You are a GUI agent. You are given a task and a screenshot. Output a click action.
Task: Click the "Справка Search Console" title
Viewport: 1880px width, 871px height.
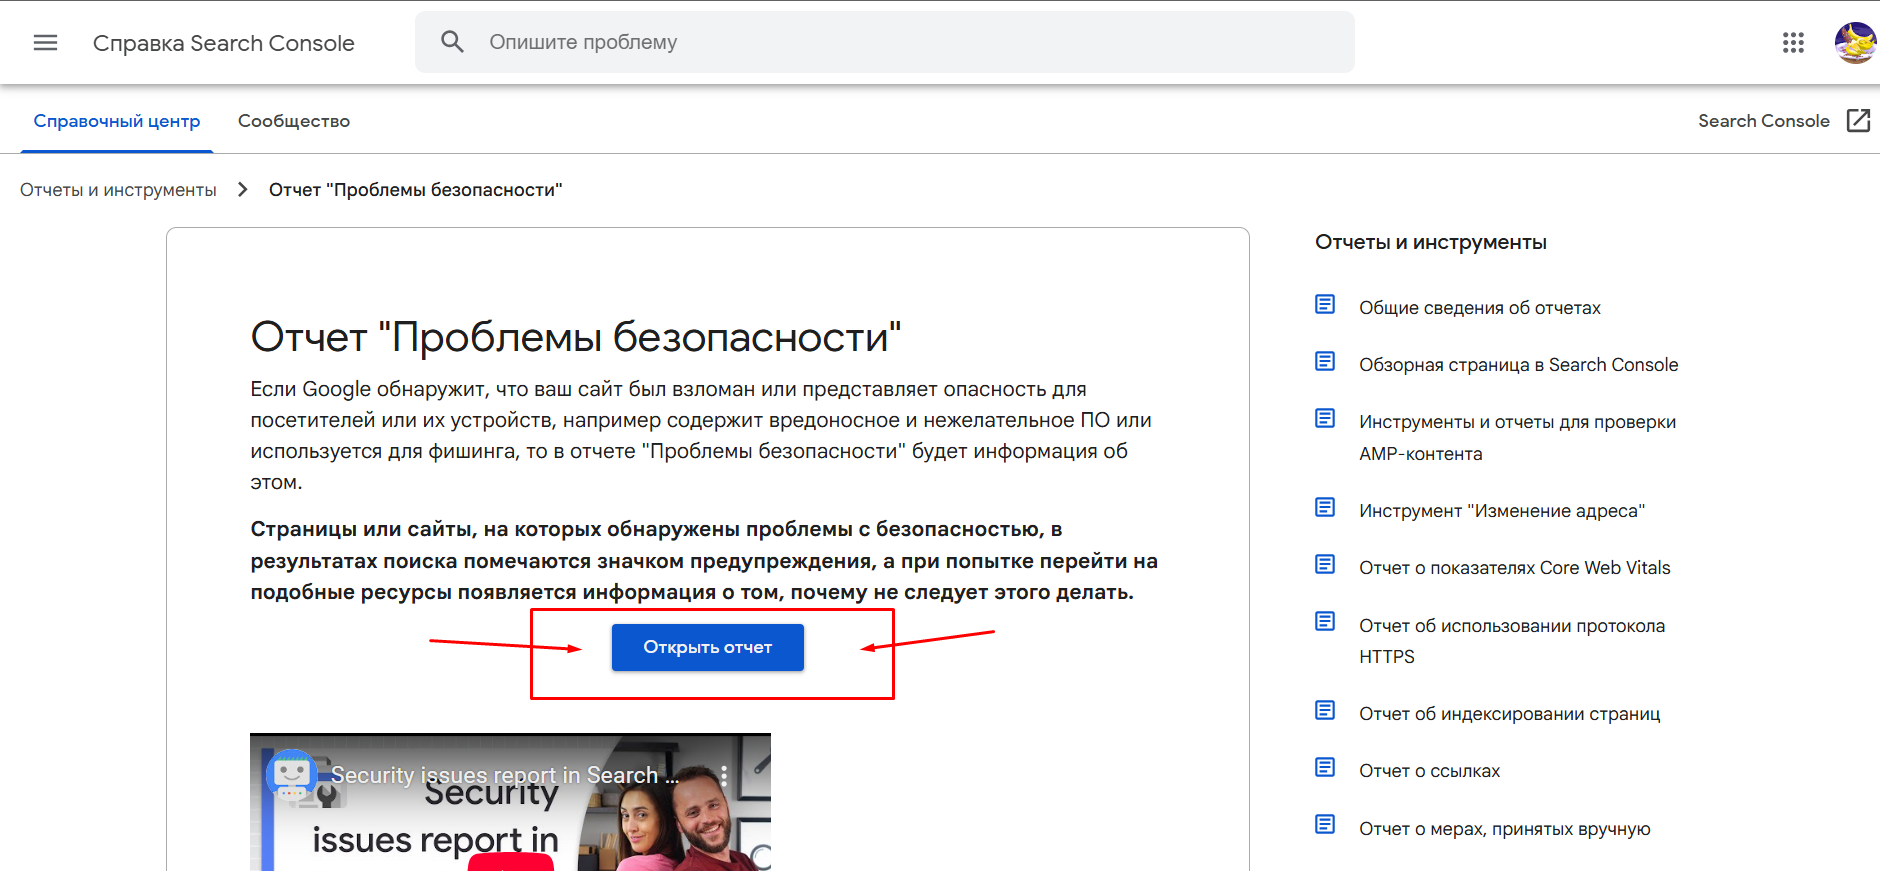point(224,43)
